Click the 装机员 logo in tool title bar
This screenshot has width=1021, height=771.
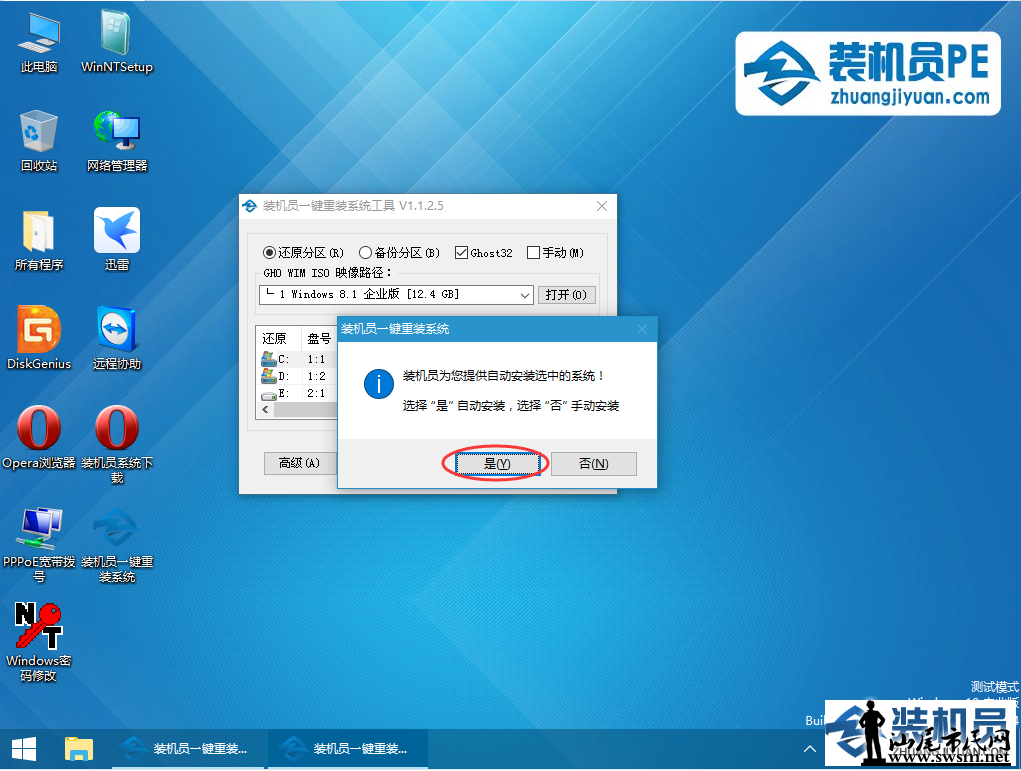[250, 206]
